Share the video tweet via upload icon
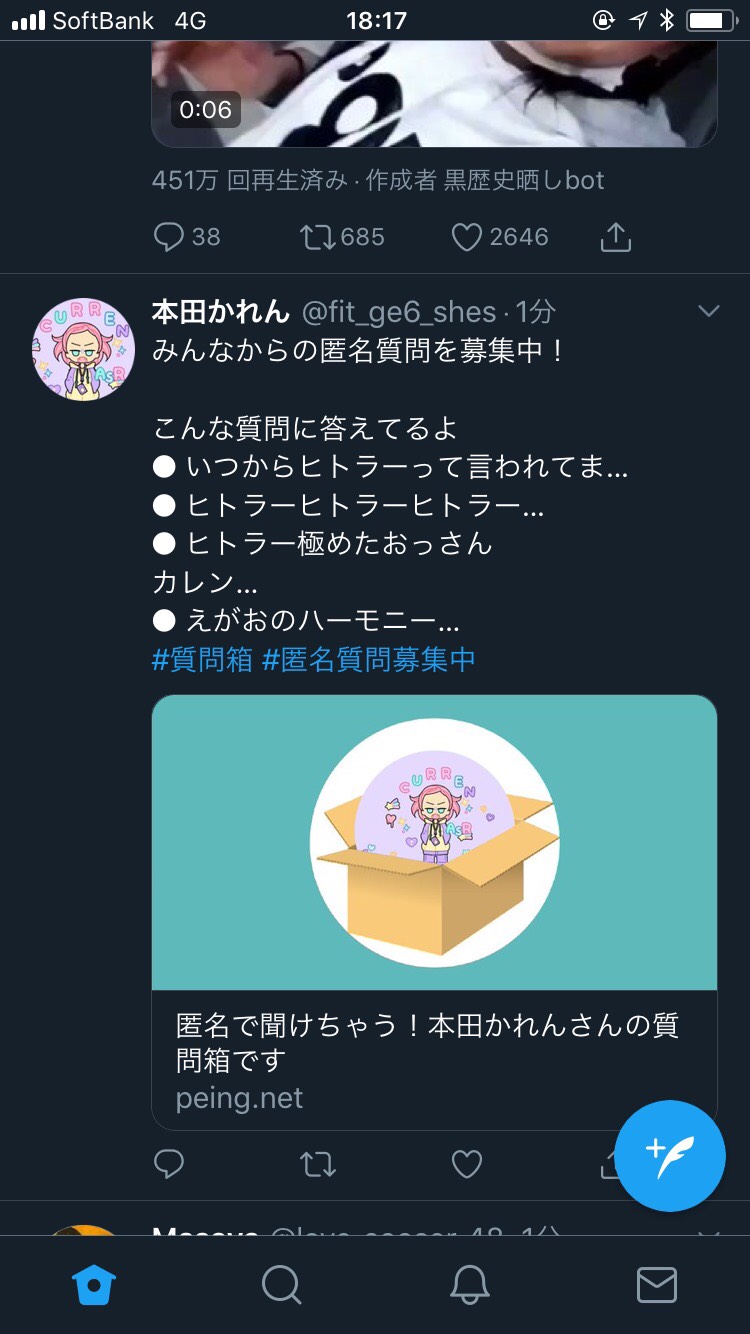 pyautogui.click(x=616, y=237)
